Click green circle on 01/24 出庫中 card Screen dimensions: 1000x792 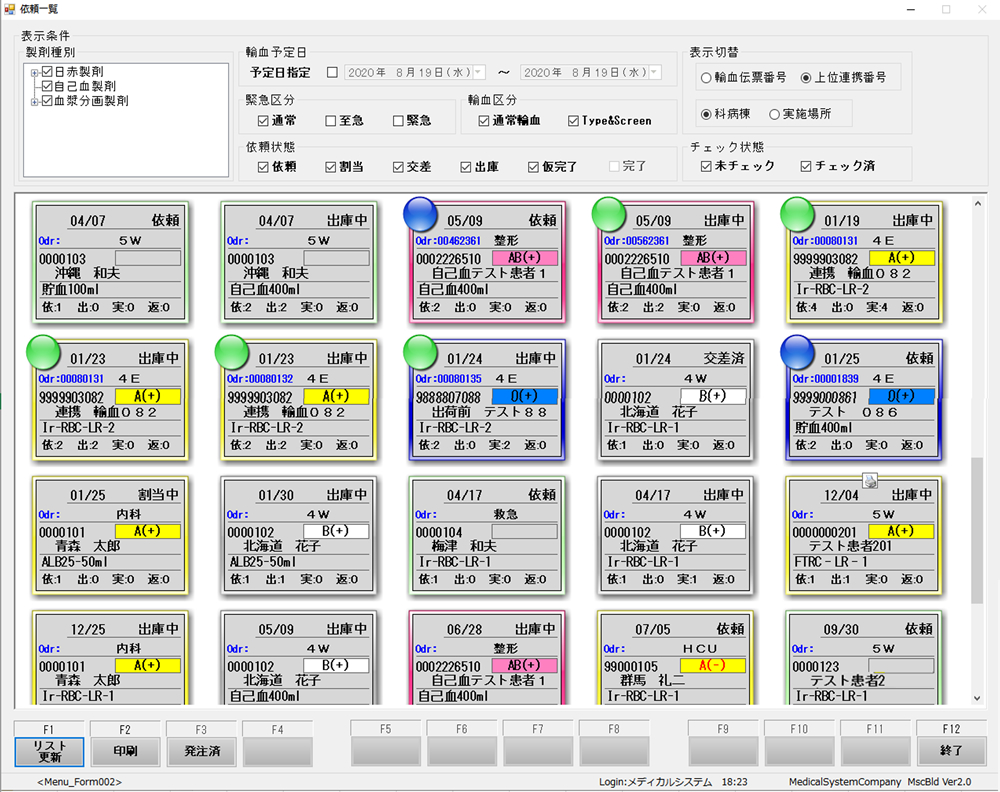[422, 352]
